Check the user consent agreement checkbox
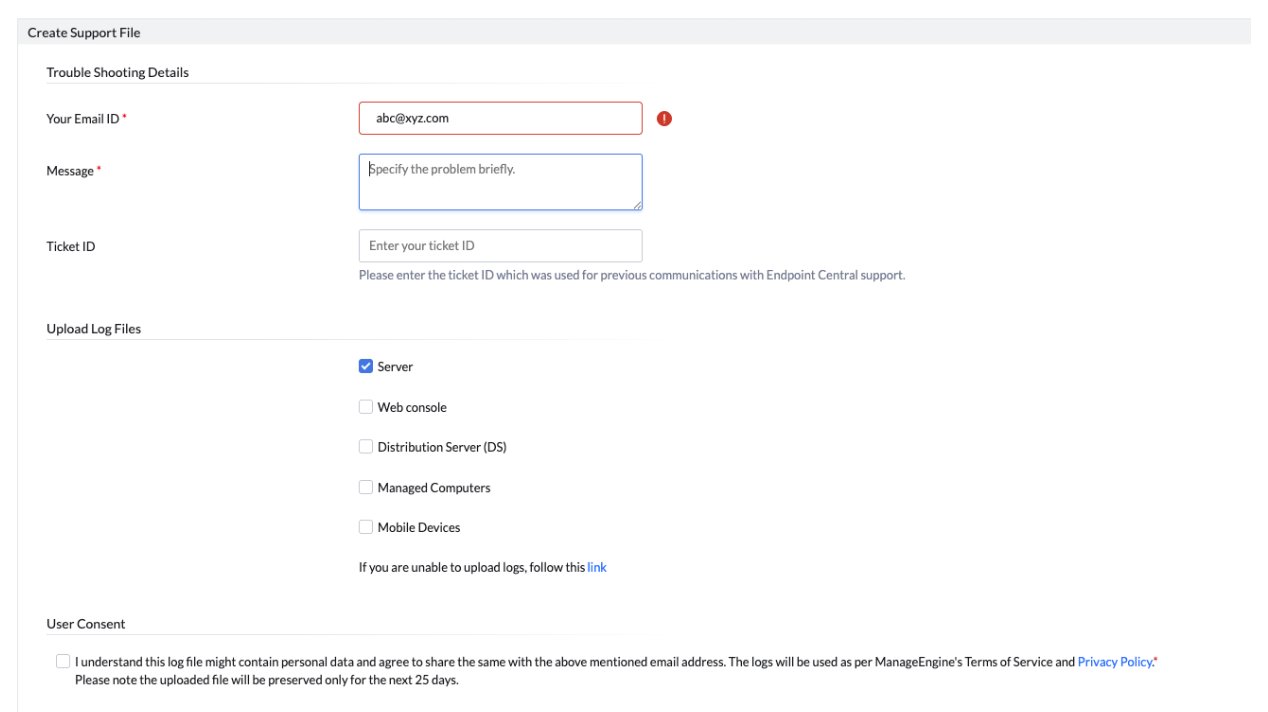Viewport: 1268px width, 712px height. point(63,661)
